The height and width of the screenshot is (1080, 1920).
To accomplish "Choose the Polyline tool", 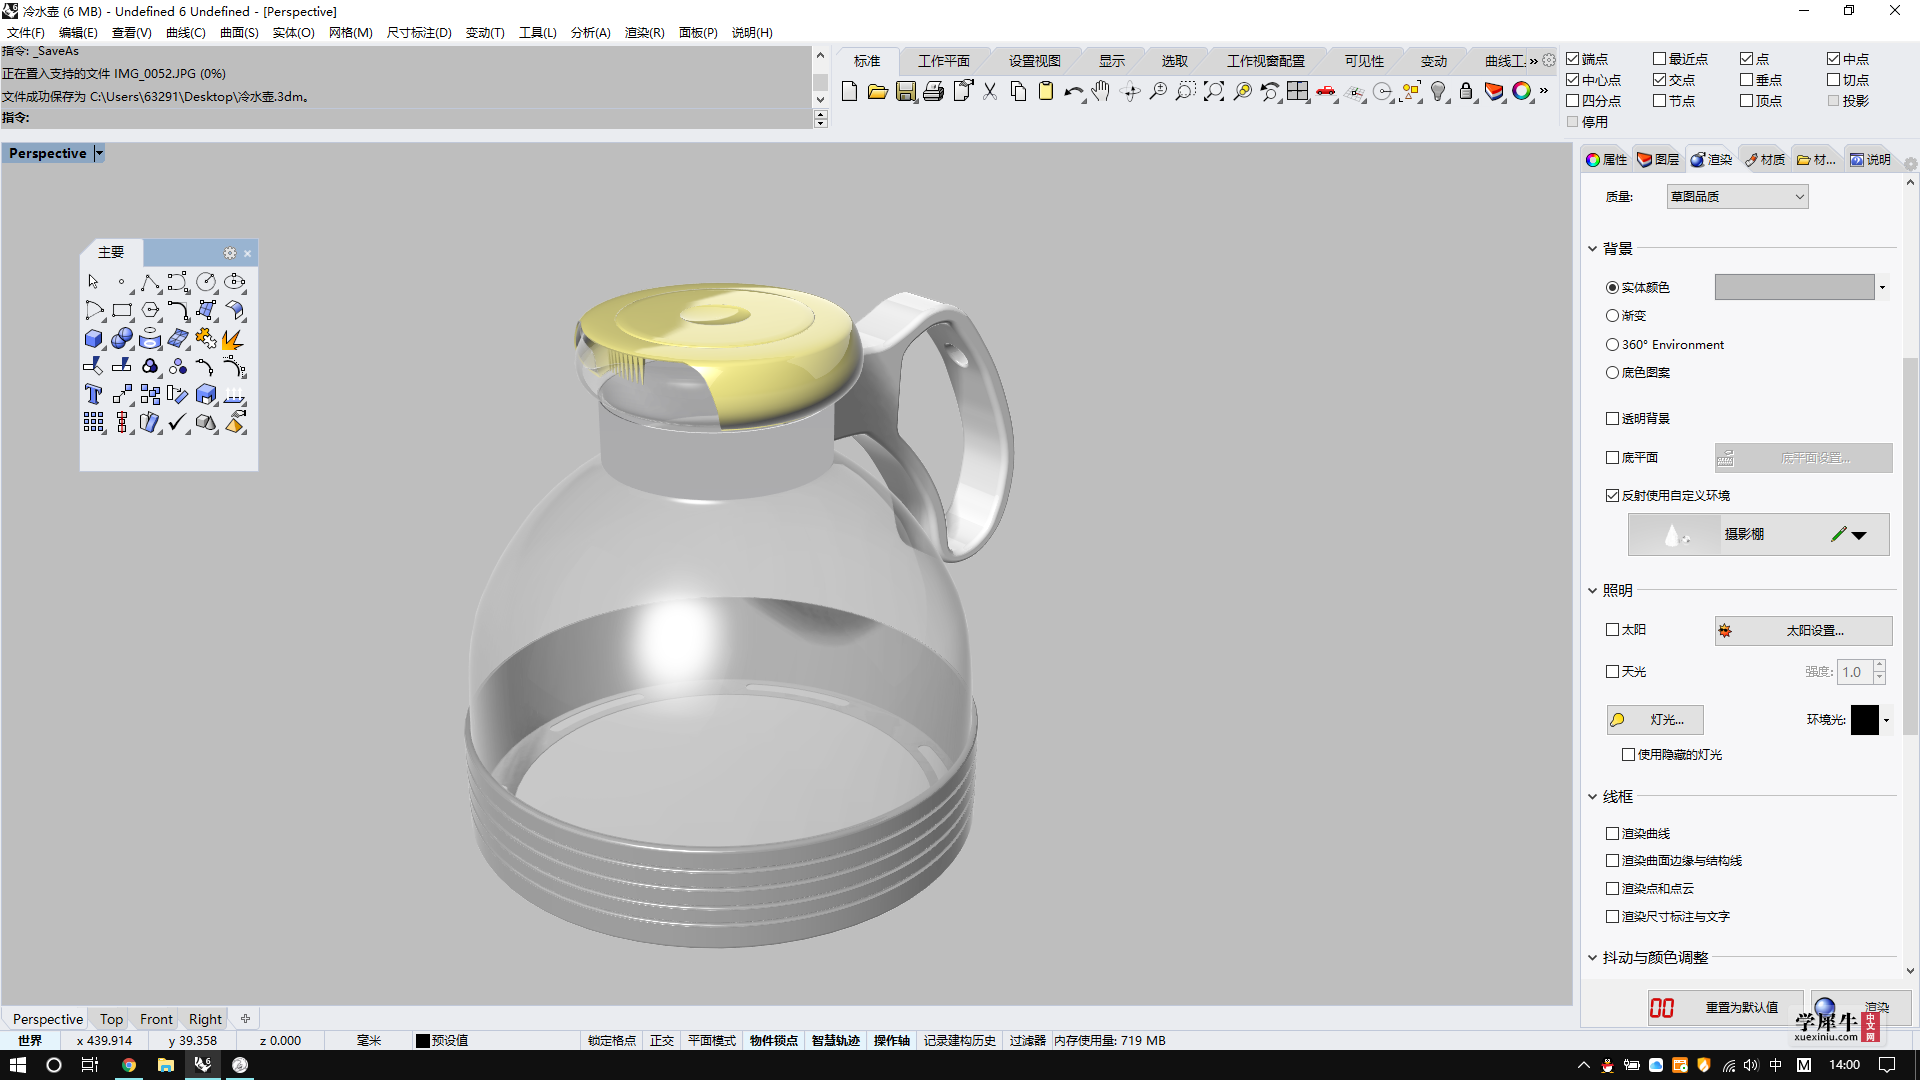I will 150,282.
